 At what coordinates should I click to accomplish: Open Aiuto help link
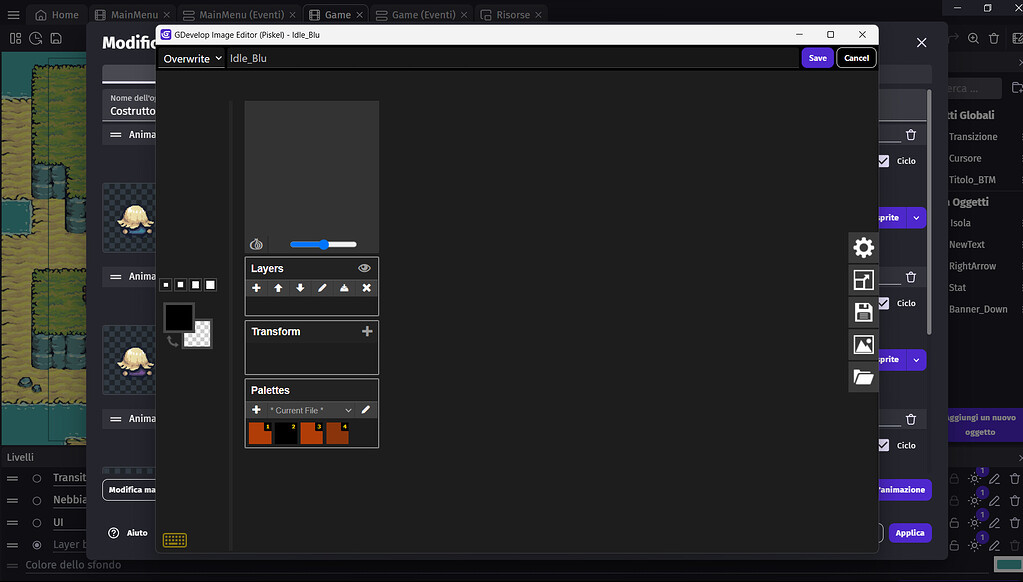pos(128,532)
